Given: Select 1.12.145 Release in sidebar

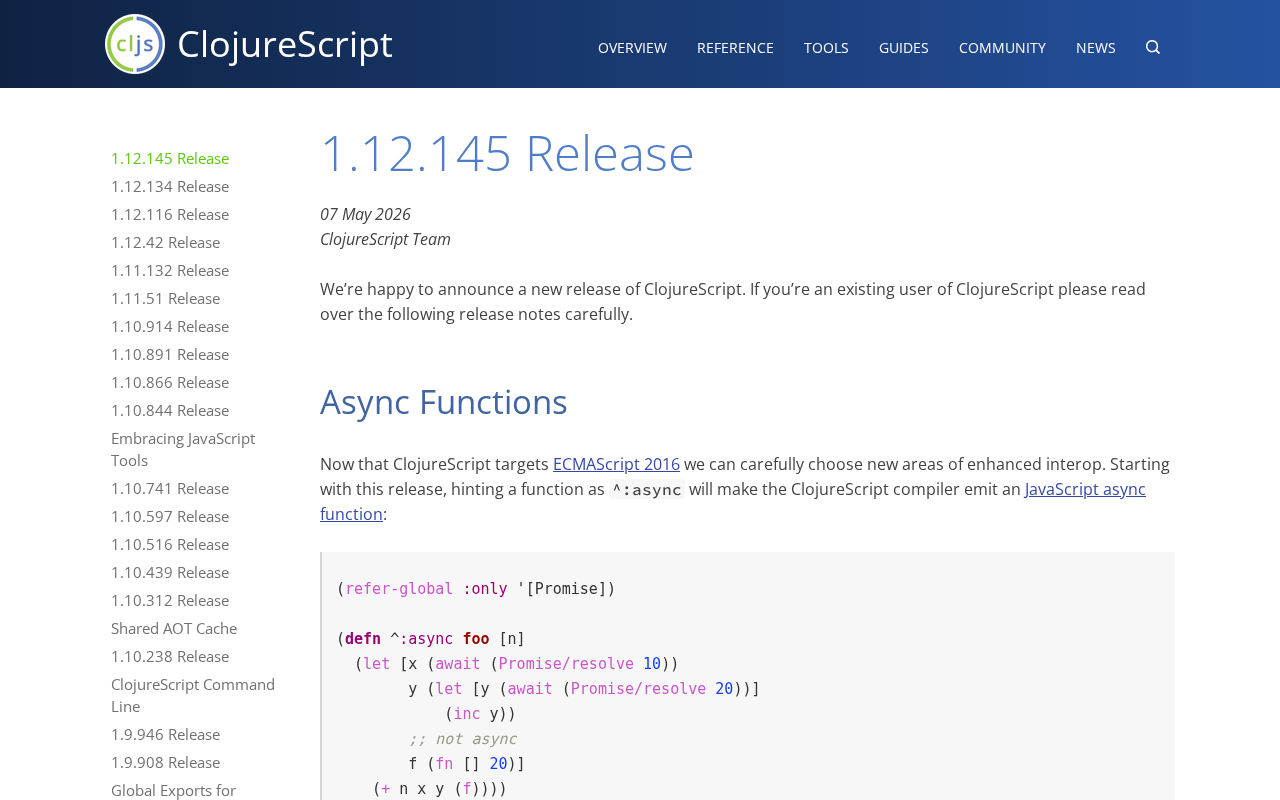Looking at the screenshot, I should coord(170,158).
